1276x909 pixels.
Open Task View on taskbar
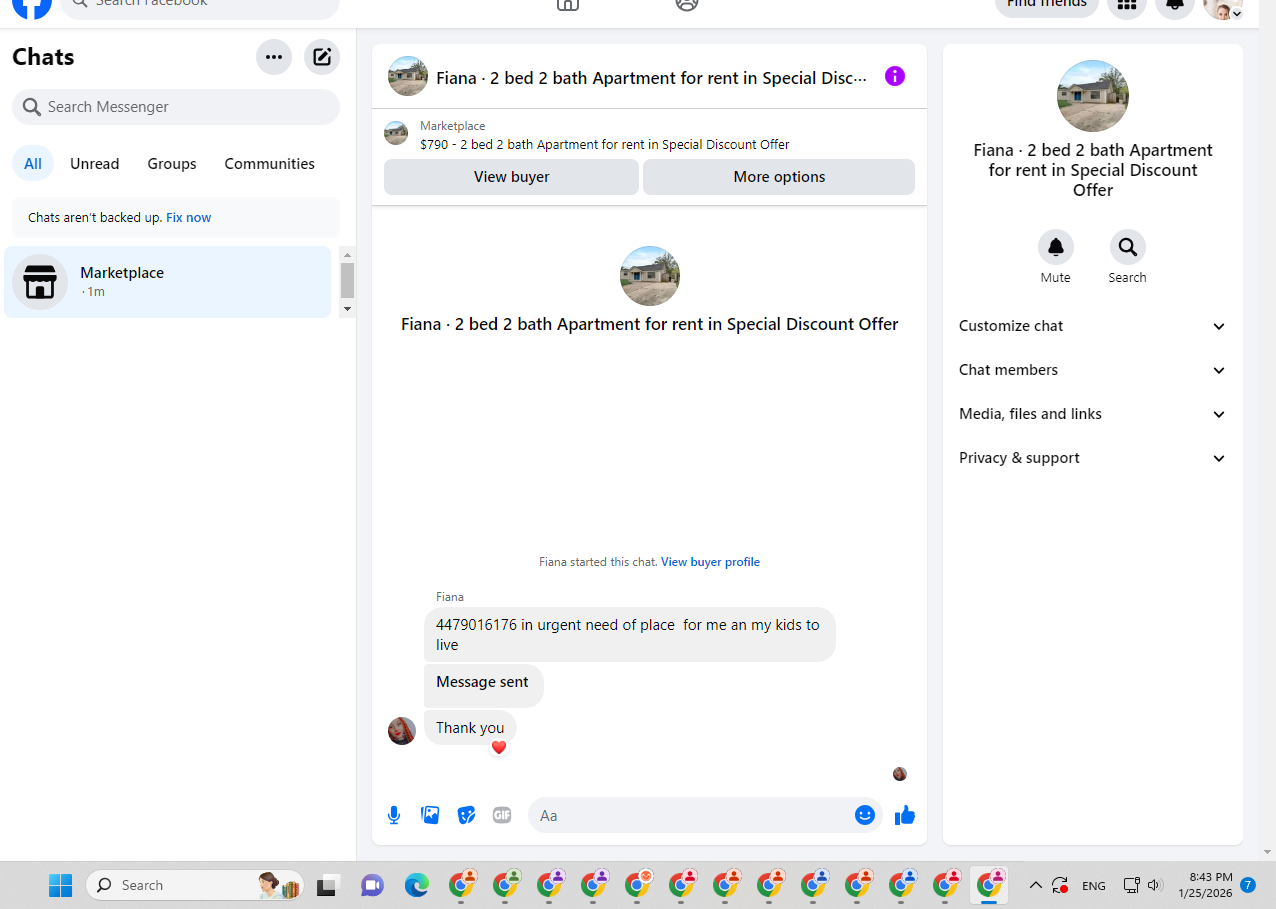(328, 885)
